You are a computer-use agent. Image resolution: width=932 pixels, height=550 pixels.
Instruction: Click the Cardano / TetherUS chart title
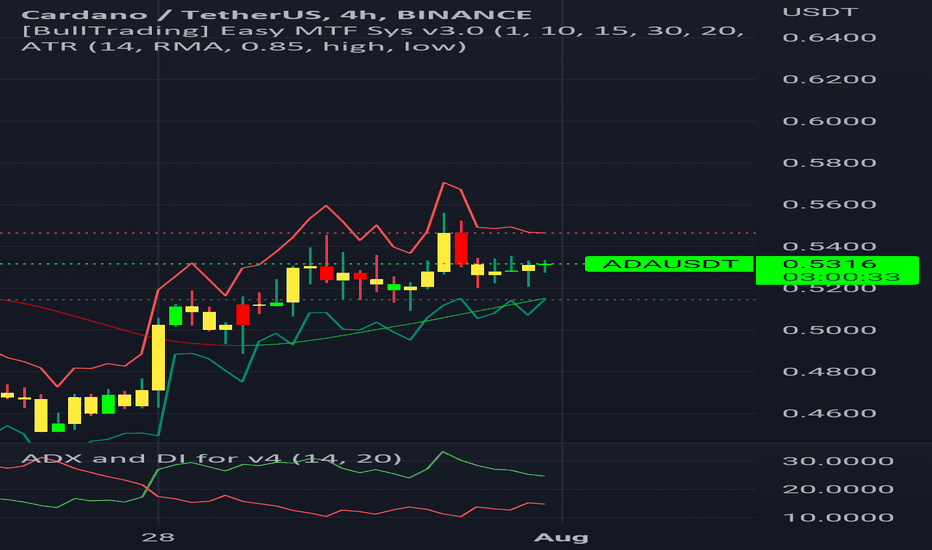[x=277, y=14]
